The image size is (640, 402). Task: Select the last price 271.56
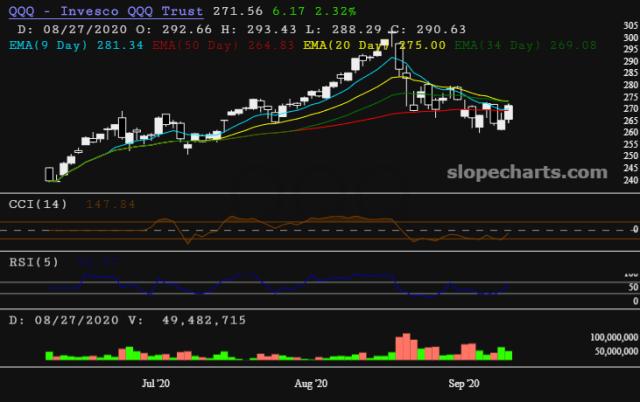tap(238, 11)
